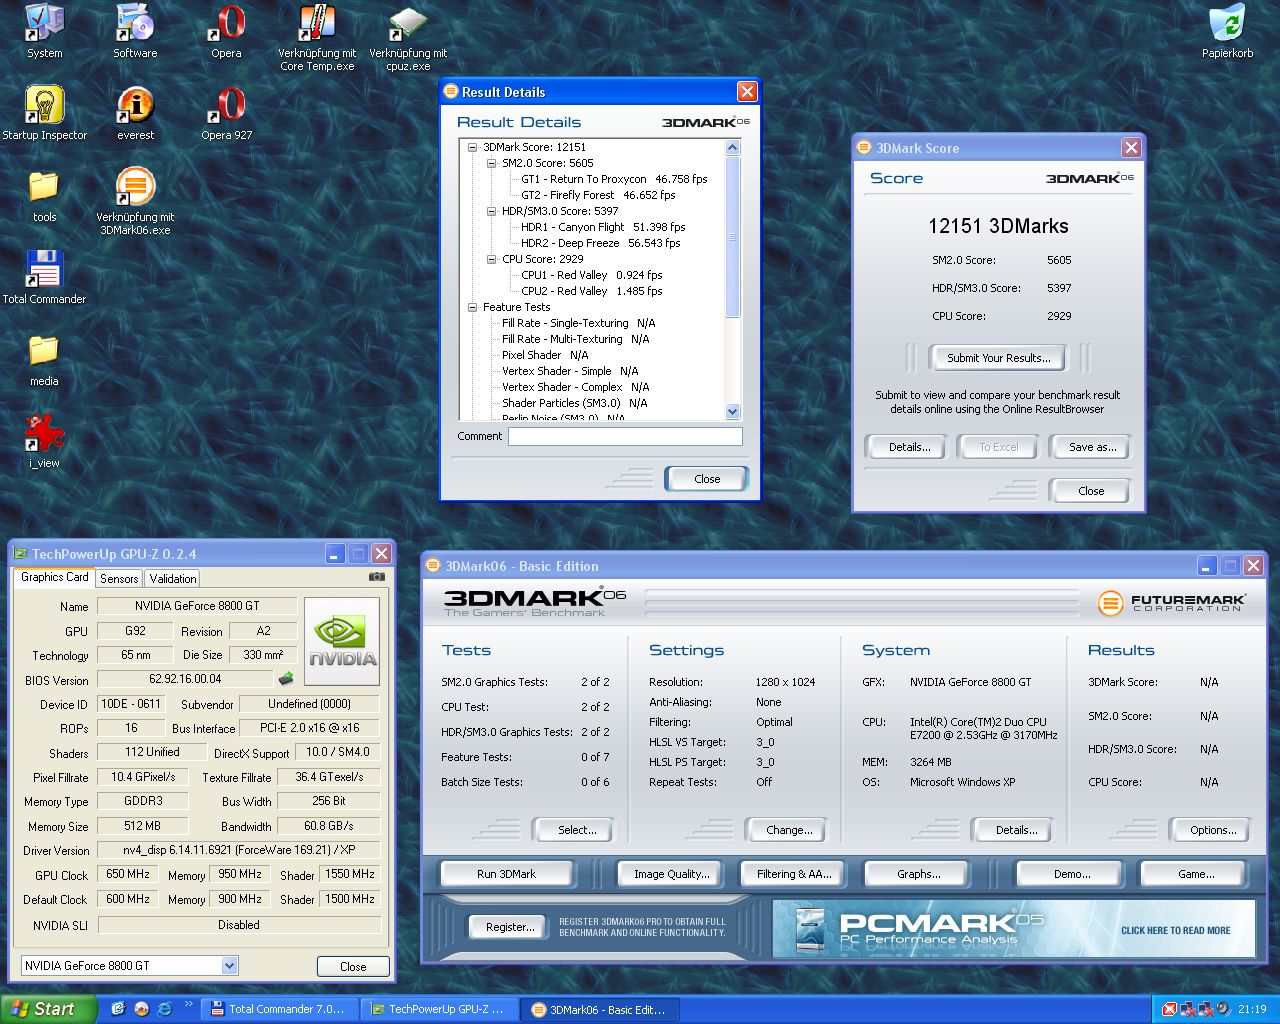The image size is (1280, 1024).
Task: Open the tools folder icon
Action: (44, 195)
